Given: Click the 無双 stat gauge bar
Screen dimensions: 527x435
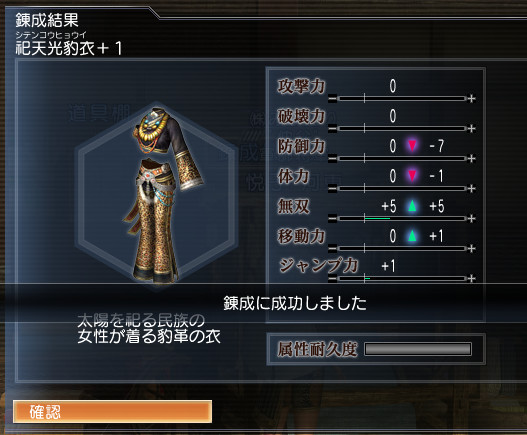Looking at the screenshot, I should [x=402, y=219].
